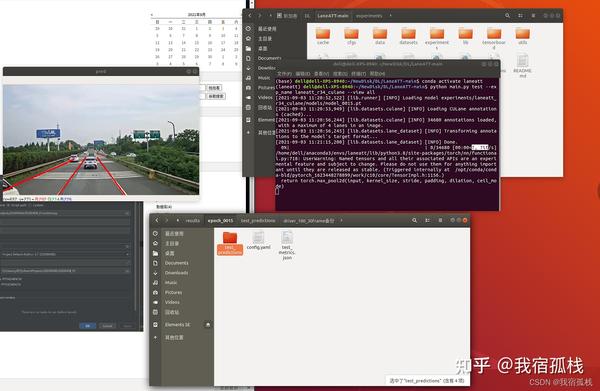
Task: Click search icon in epoch_0015 file window
Action: pos(414,220)
